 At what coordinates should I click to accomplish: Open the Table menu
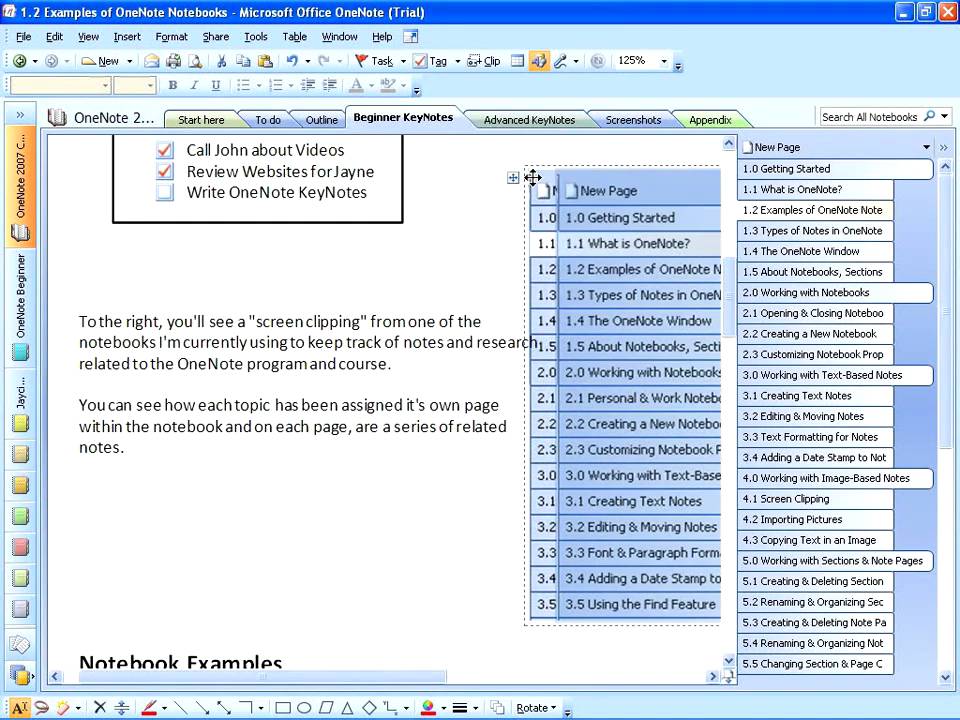(x=294, y=37)
